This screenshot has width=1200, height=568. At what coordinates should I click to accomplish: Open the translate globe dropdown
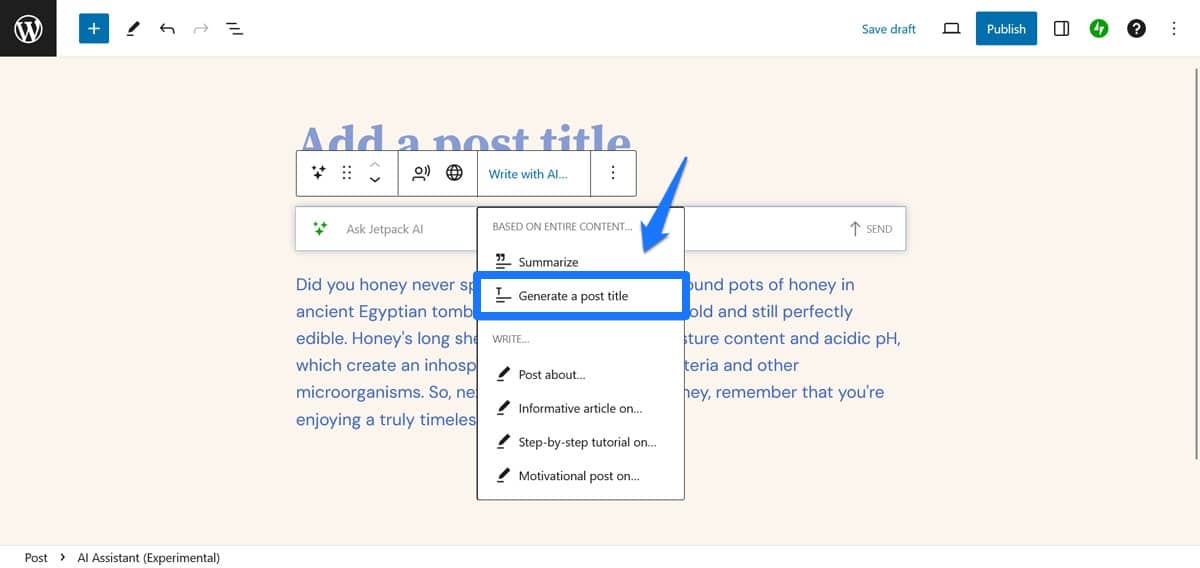tap(454, 173)
